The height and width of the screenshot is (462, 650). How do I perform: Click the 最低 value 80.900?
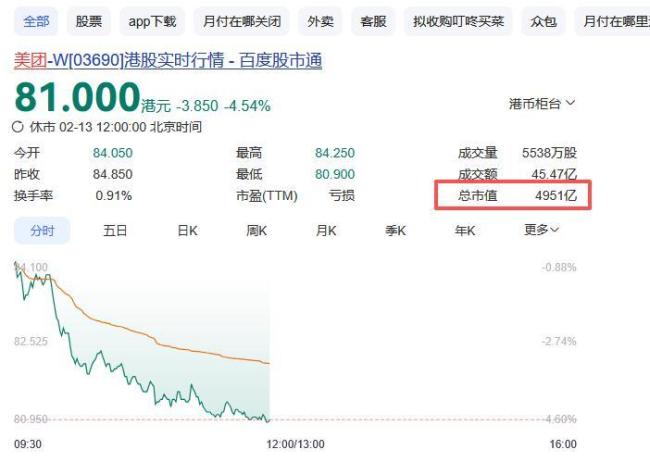[x=335, y=174]
